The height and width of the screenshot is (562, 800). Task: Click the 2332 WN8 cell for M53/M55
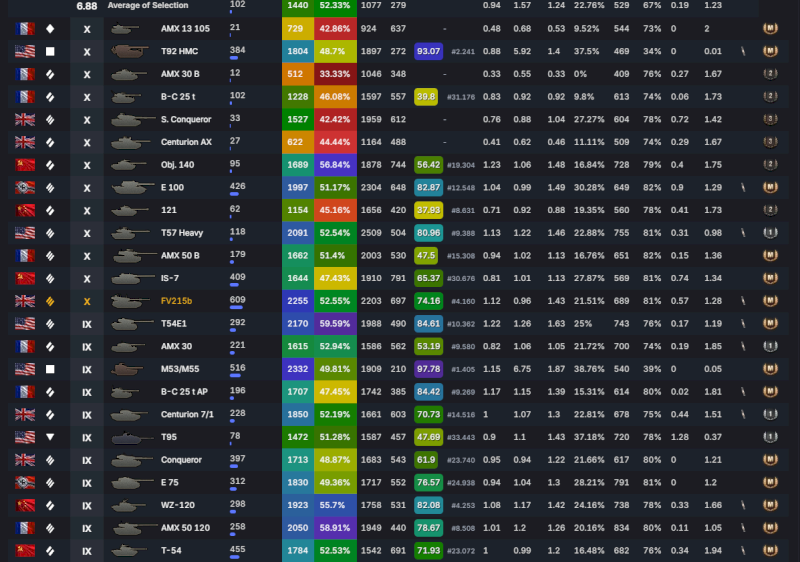pyautogui.click(x=298, y=369)
